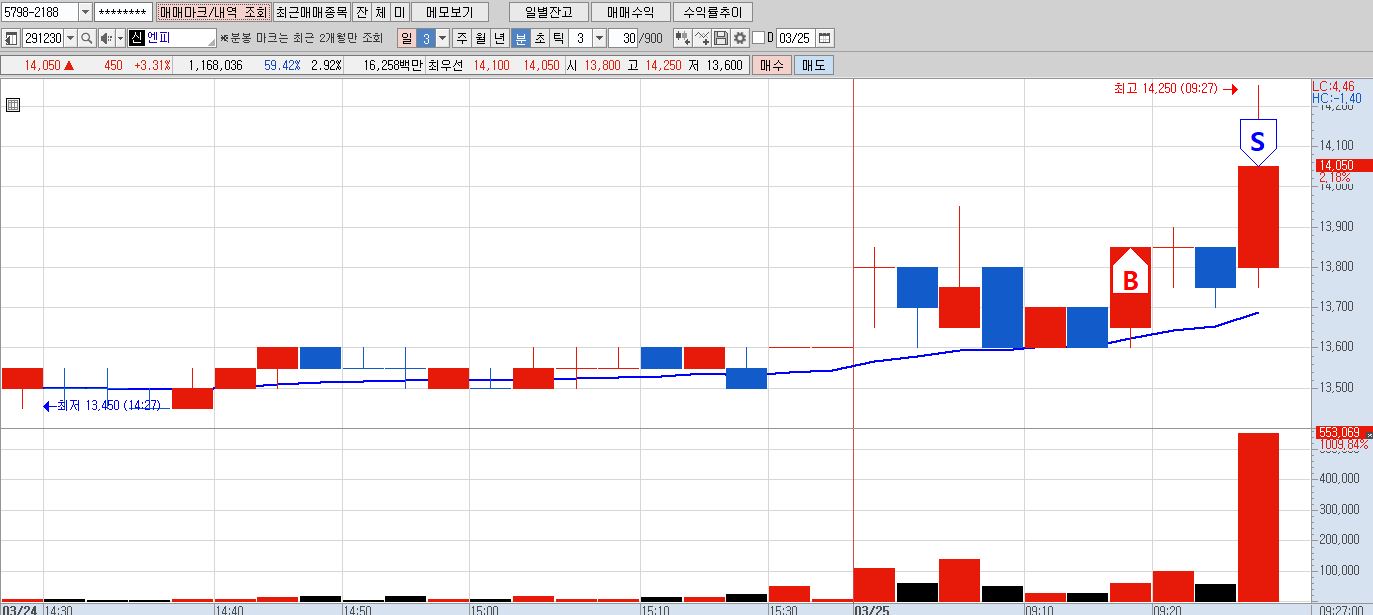Viewport: 1373px width, 615px height.
Task: Open the dropdown arrow after the 일 3 field
Action: [442, 38]
